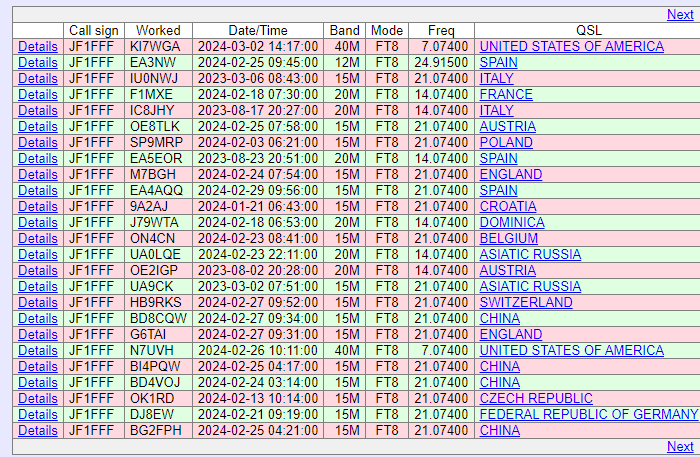Click the FEDERAL REPUBLIC OF GERMANY link
The image size is (700, 457).
(588, 415)
